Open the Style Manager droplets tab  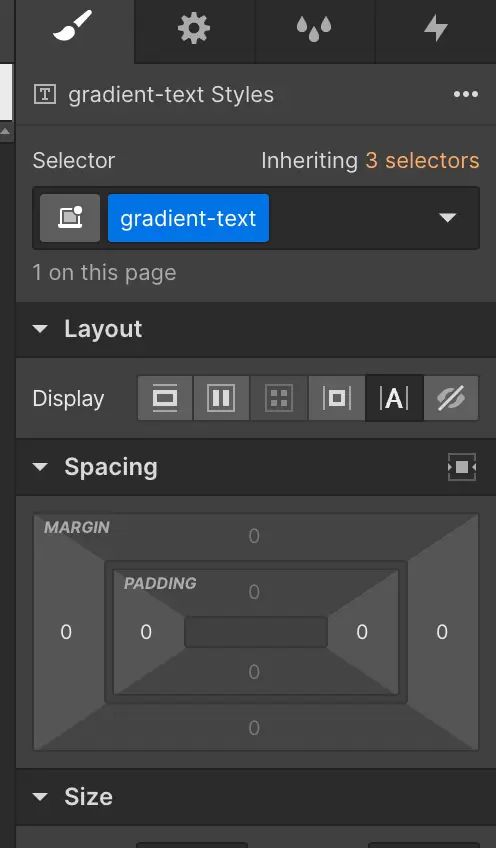(x=314, y=29)
